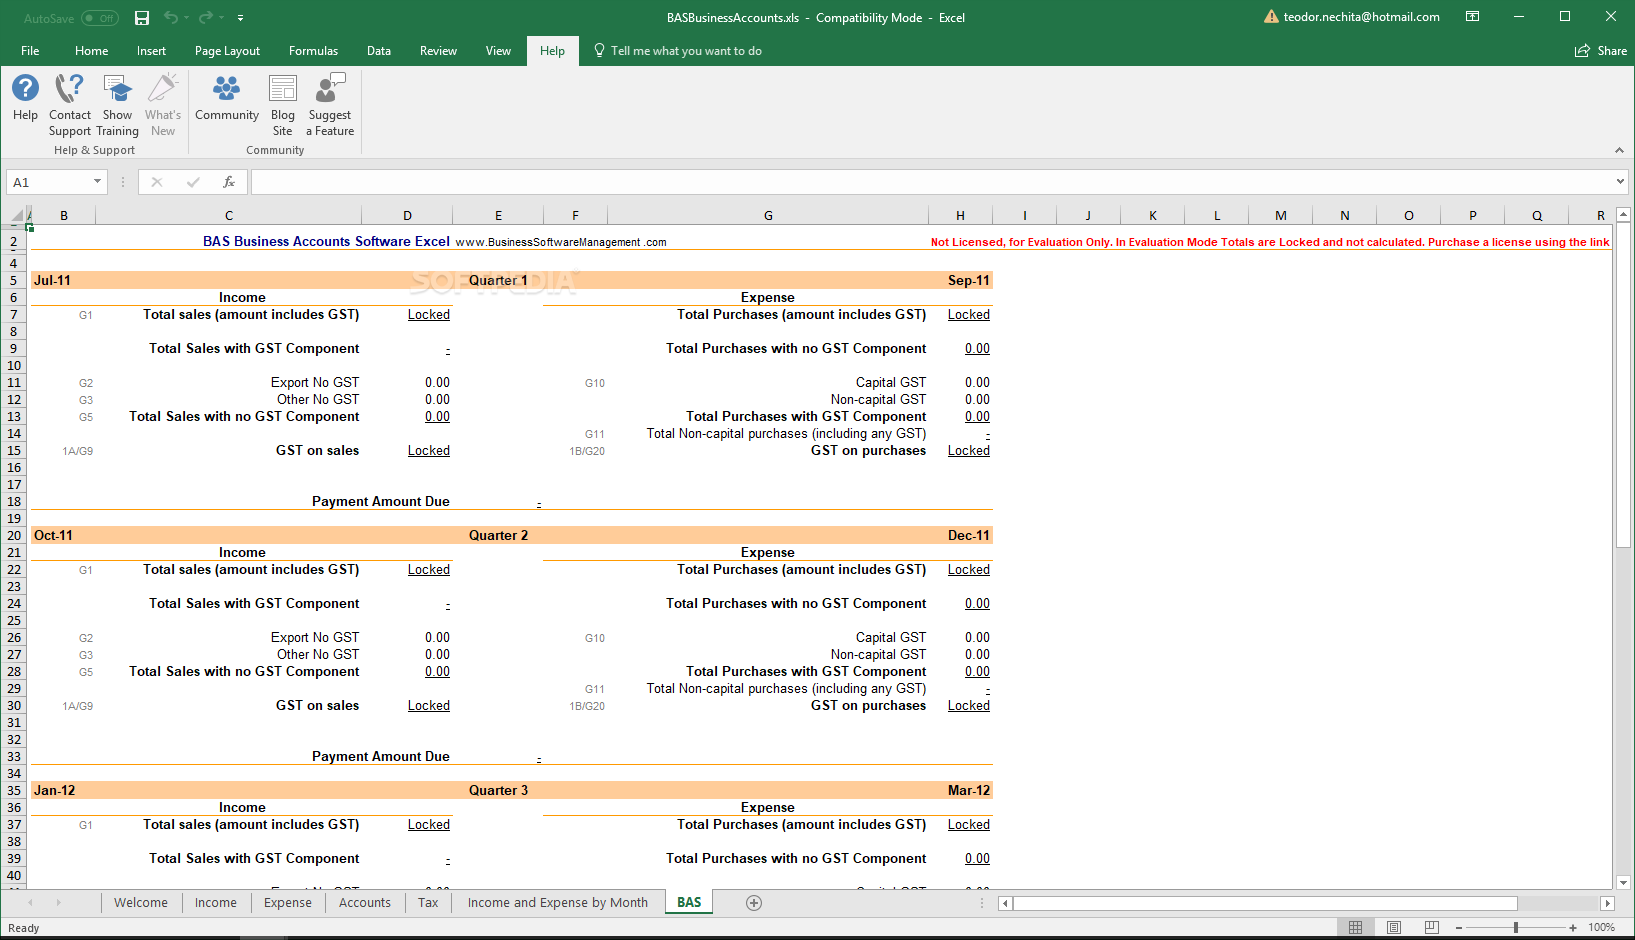The height and width of the screenshot is (940, 1635).
Task: Expand the formula bar chevron
Action: pos(1620,182)
